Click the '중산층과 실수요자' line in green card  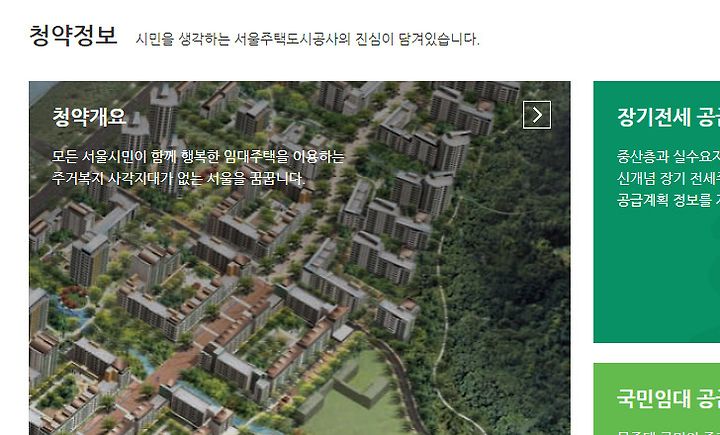coord(668,157)
